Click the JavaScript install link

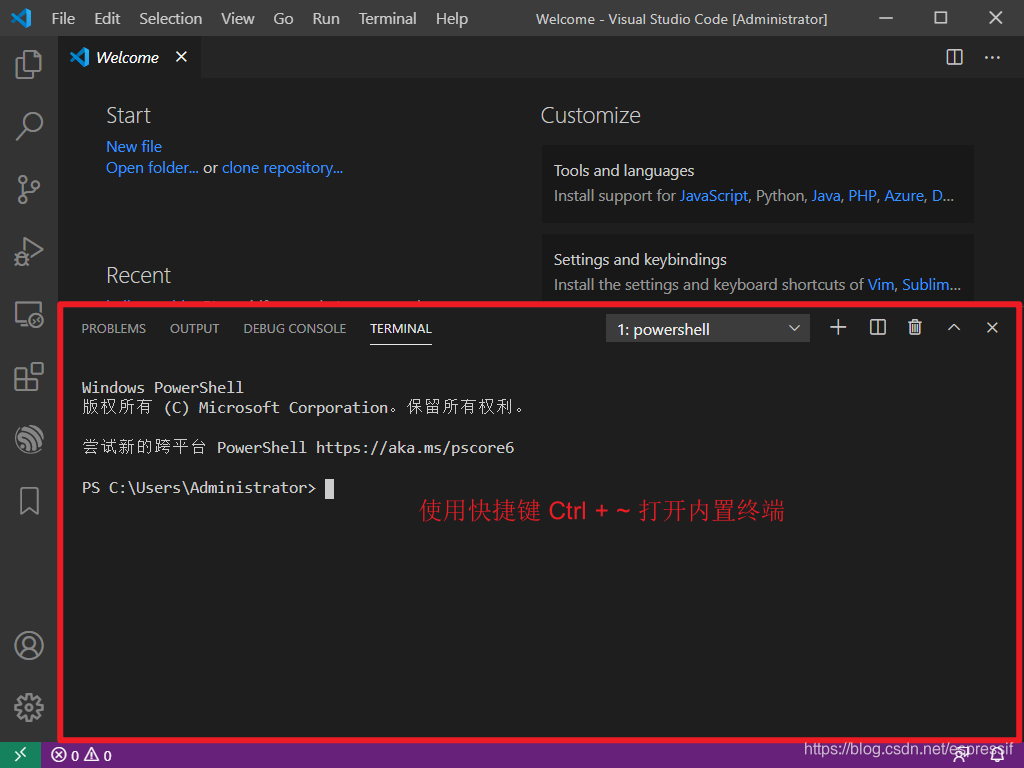(x=714, y=196)
